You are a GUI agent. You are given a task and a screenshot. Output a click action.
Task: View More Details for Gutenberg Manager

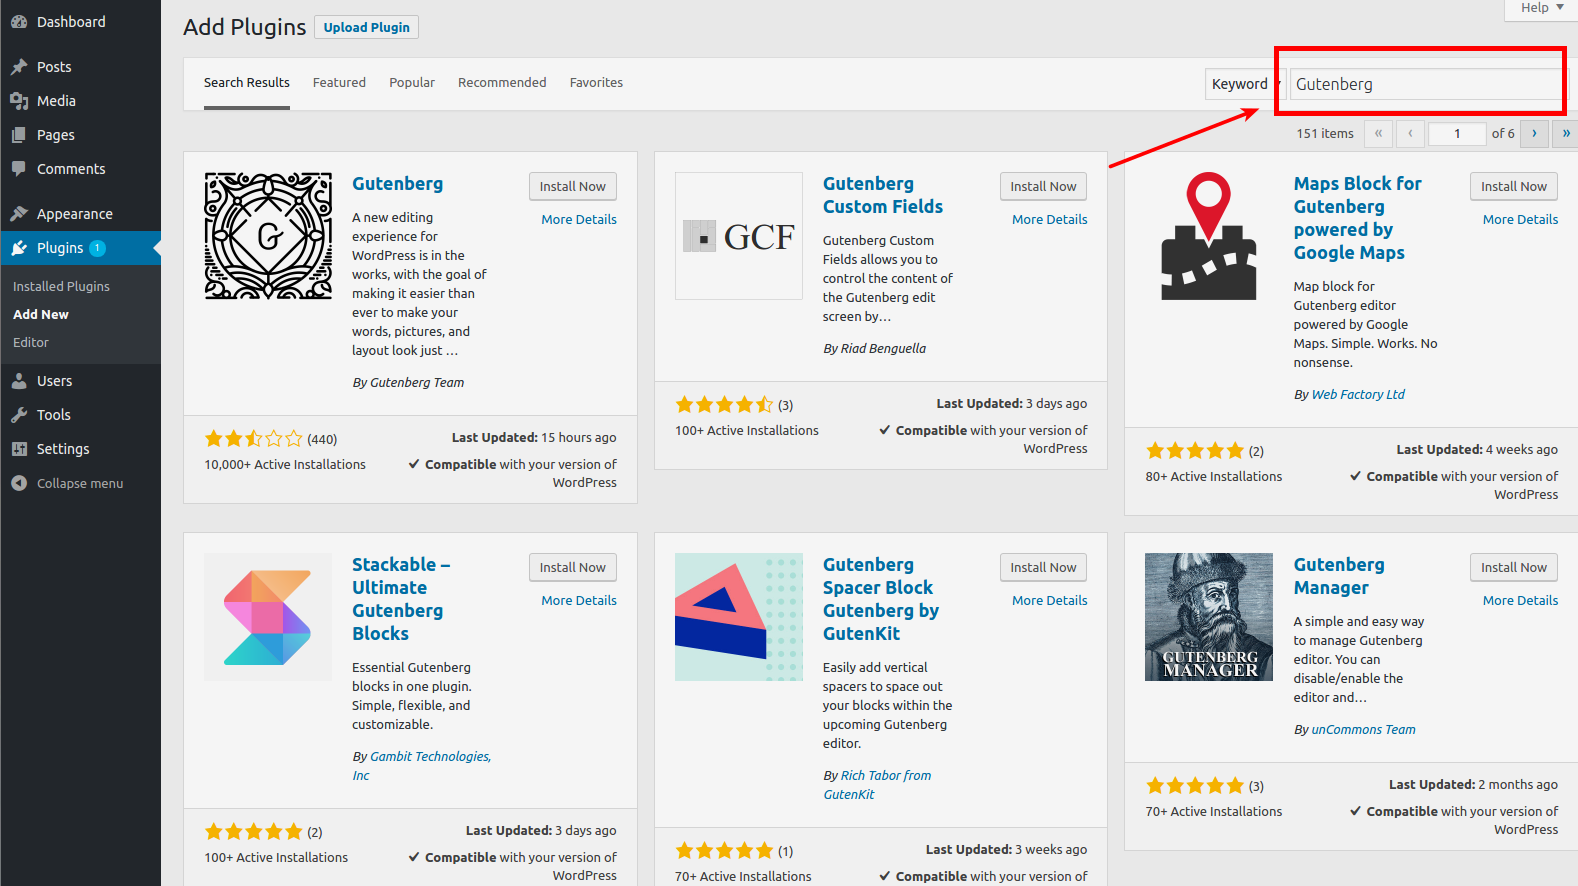coord(1520,600)
